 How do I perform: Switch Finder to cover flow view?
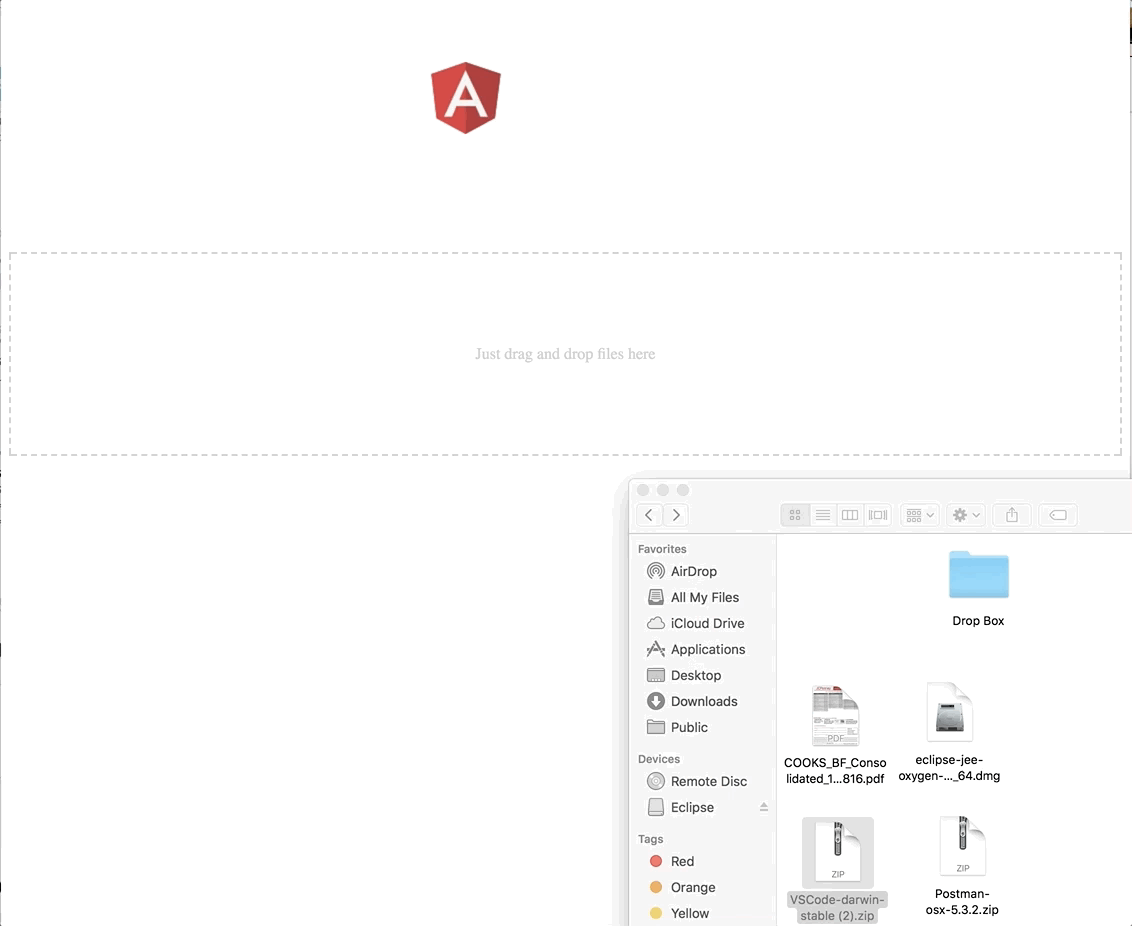tap(878, 515)
